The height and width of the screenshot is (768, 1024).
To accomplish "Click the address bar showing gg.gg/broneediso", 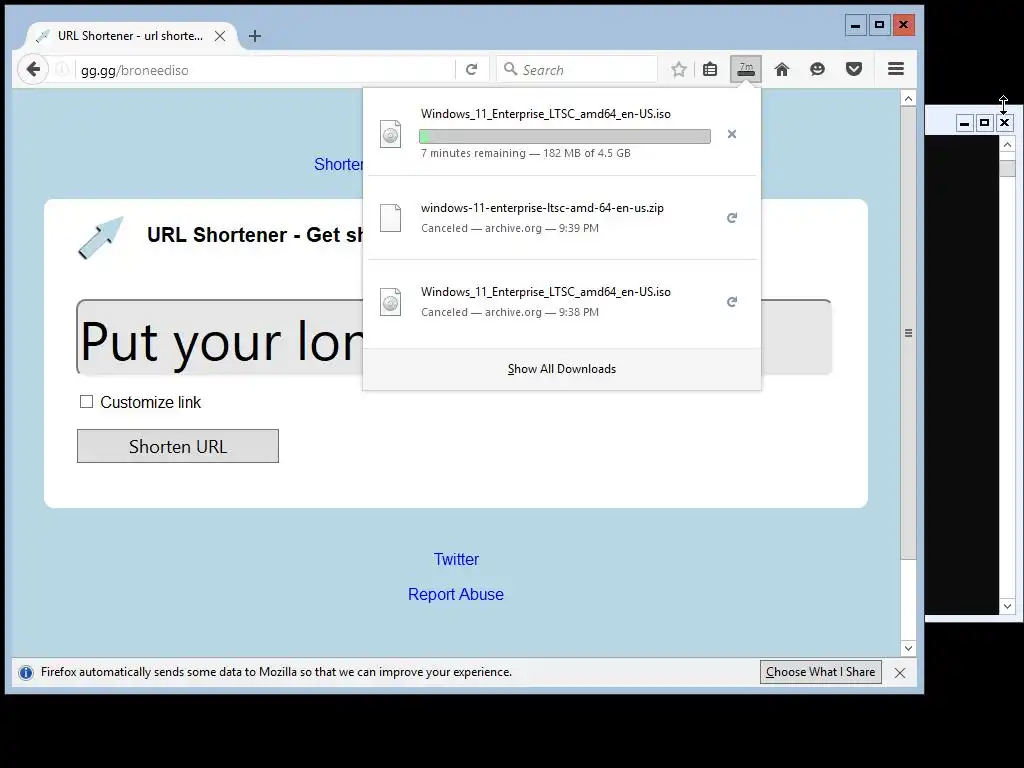I will pos(264,70).
